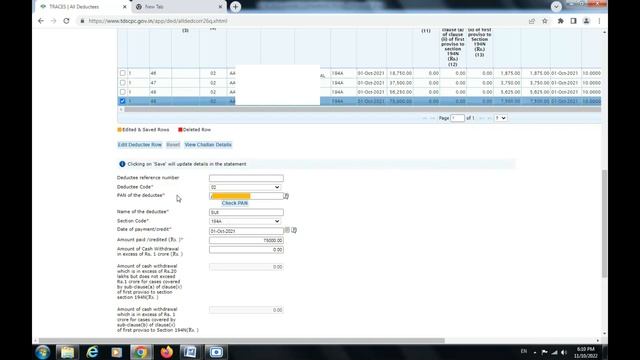
Task: Click Edit Deductee Row button
Action: 140,144
